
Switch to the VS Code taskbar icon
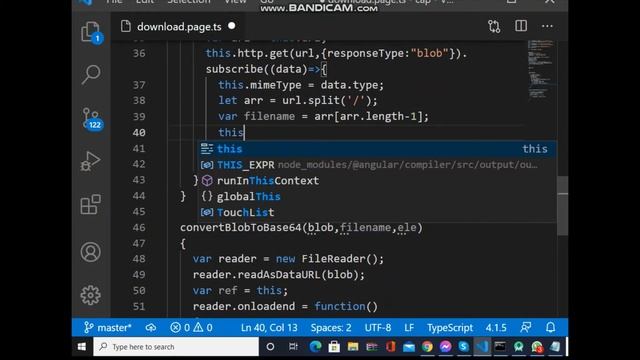coord(482,347)
